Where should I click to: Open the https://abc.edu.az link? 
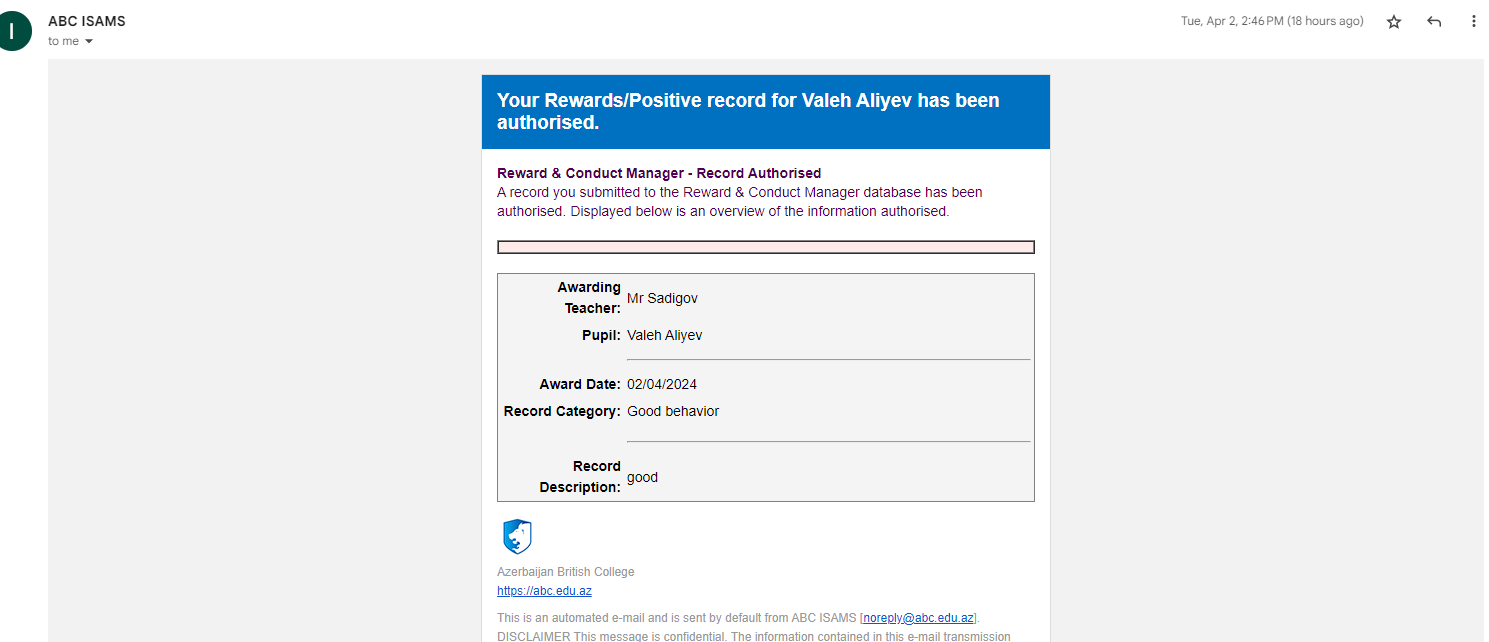[544, 591]
